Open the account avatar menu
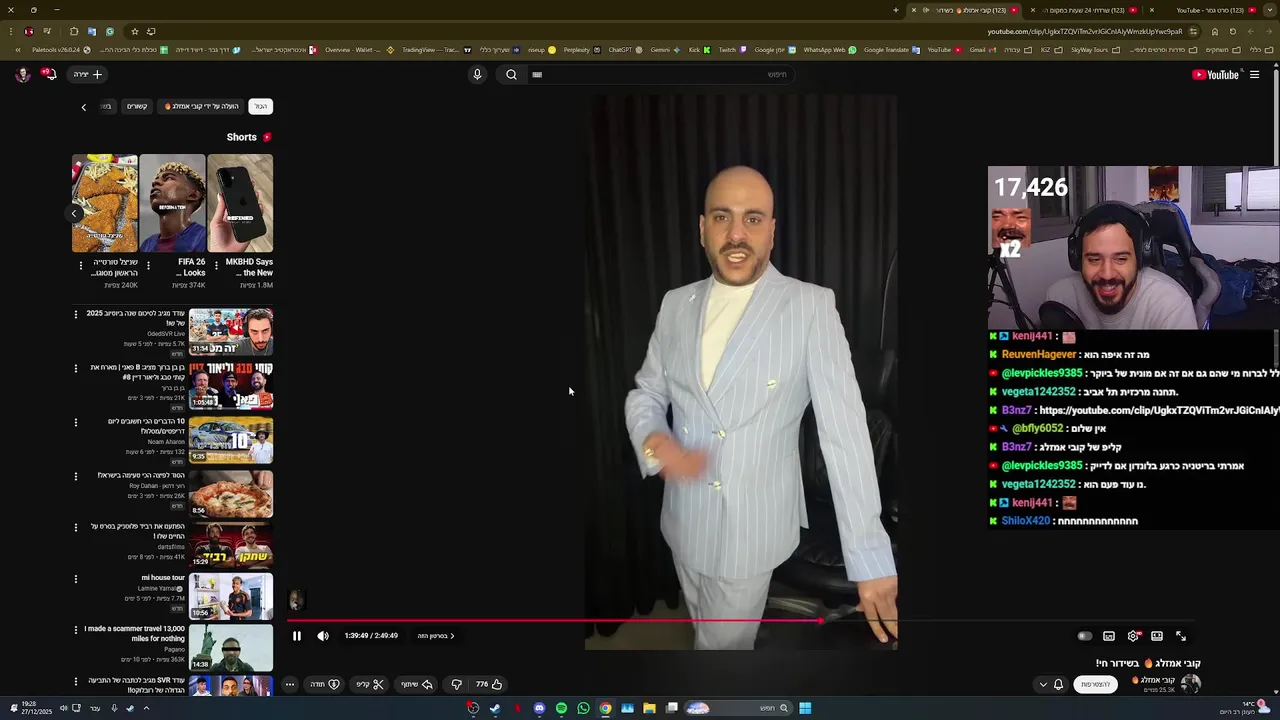The width and height of the screenshot is (1280, 720). (22, 74)
